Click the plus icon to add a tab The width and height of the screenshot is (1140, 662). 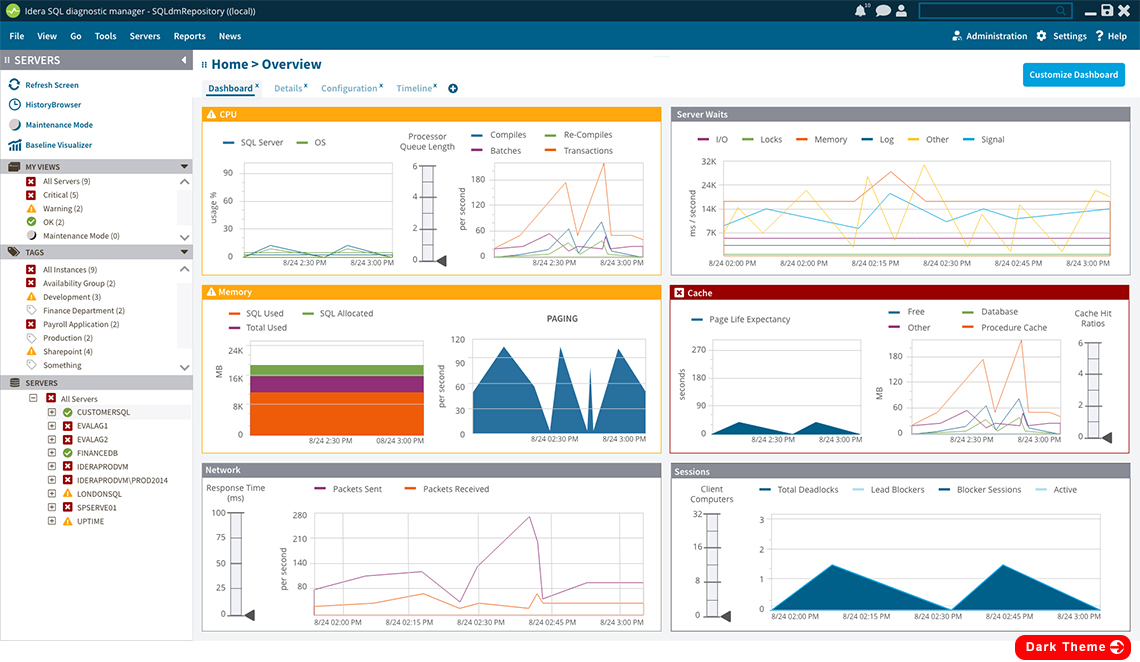453,89
